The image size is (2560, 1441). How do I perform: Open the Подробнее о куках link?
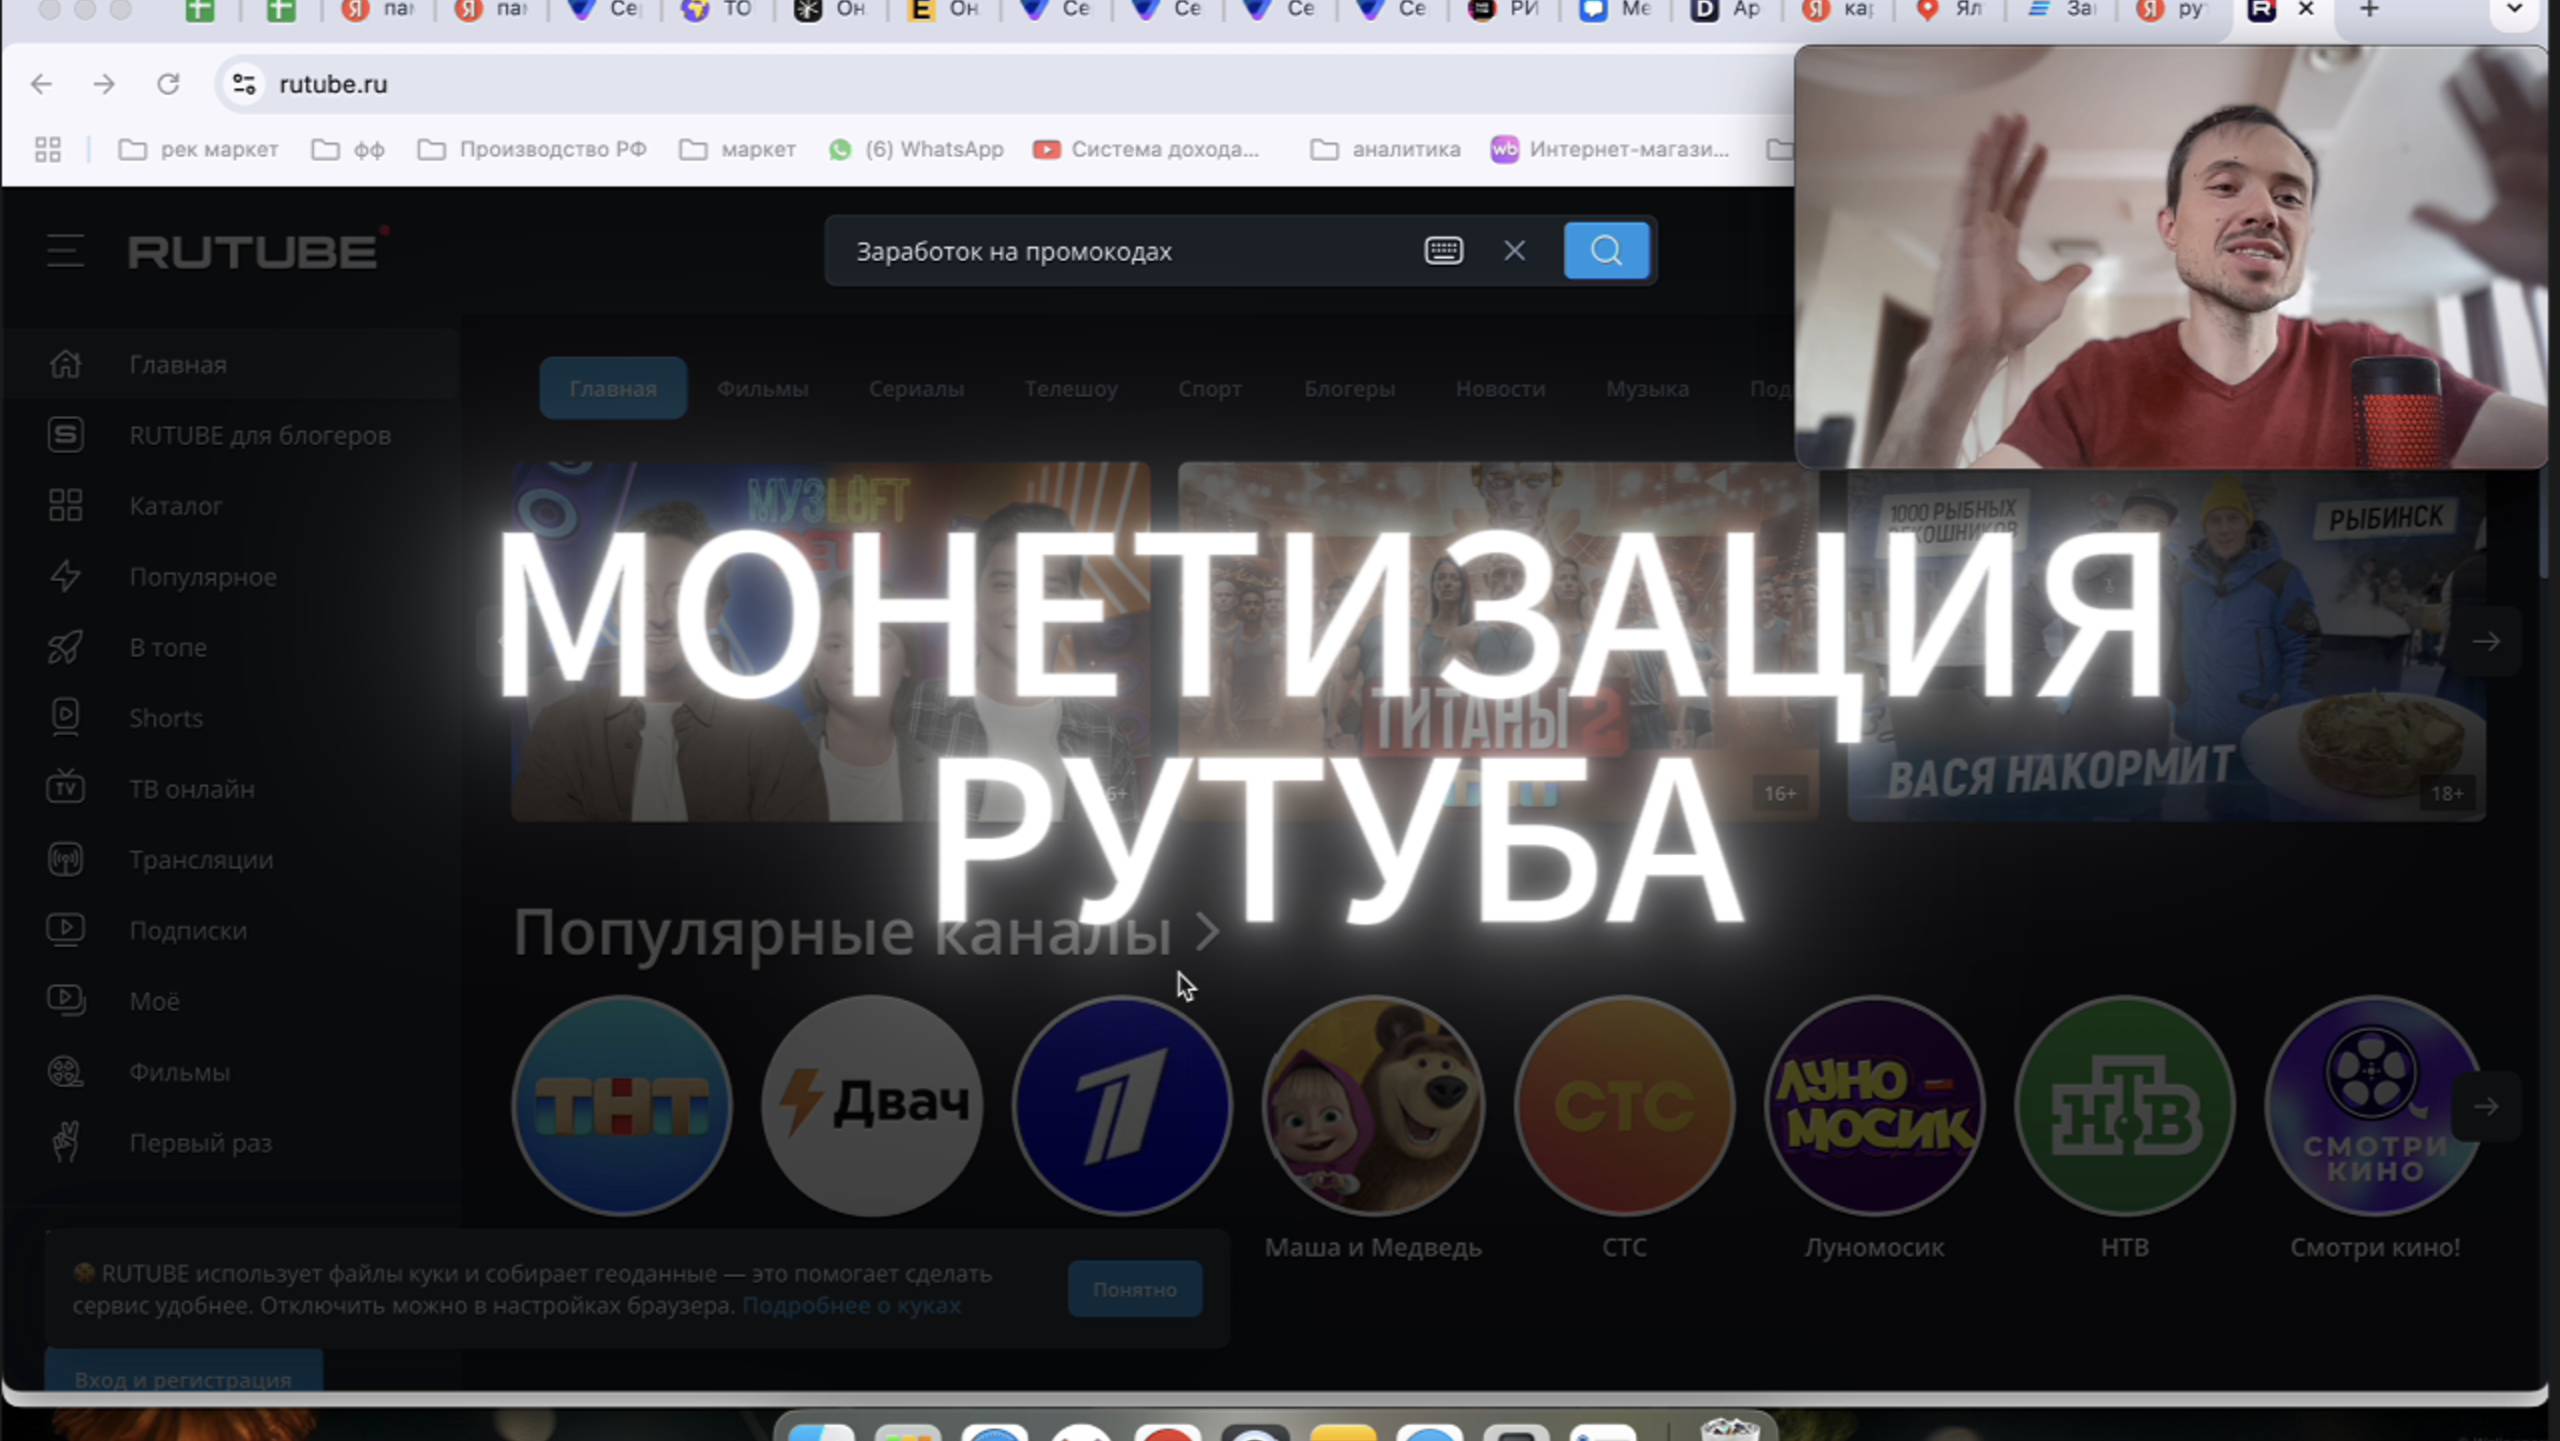click(851, 1306)
